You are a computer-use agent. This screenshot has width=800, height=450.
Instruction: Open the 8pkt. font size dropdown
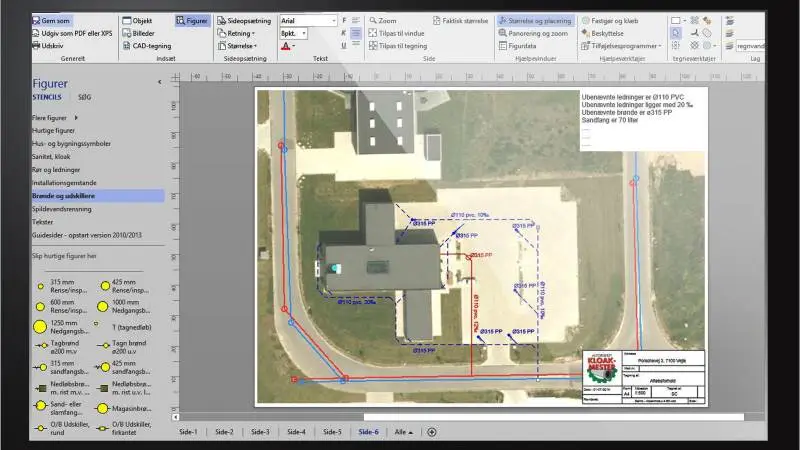click(304, 33)
